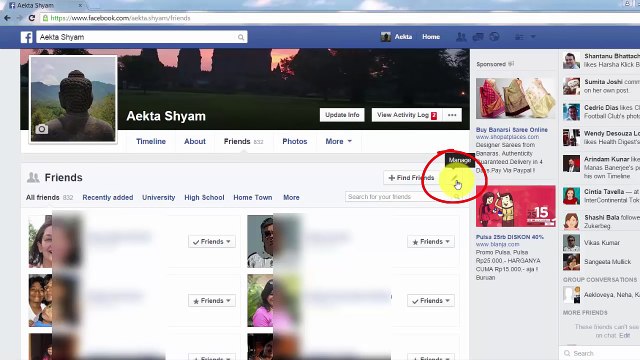Expand the More dropdown in profile tabs
This screenshot has width=640, height=360.
pos(338,141)
